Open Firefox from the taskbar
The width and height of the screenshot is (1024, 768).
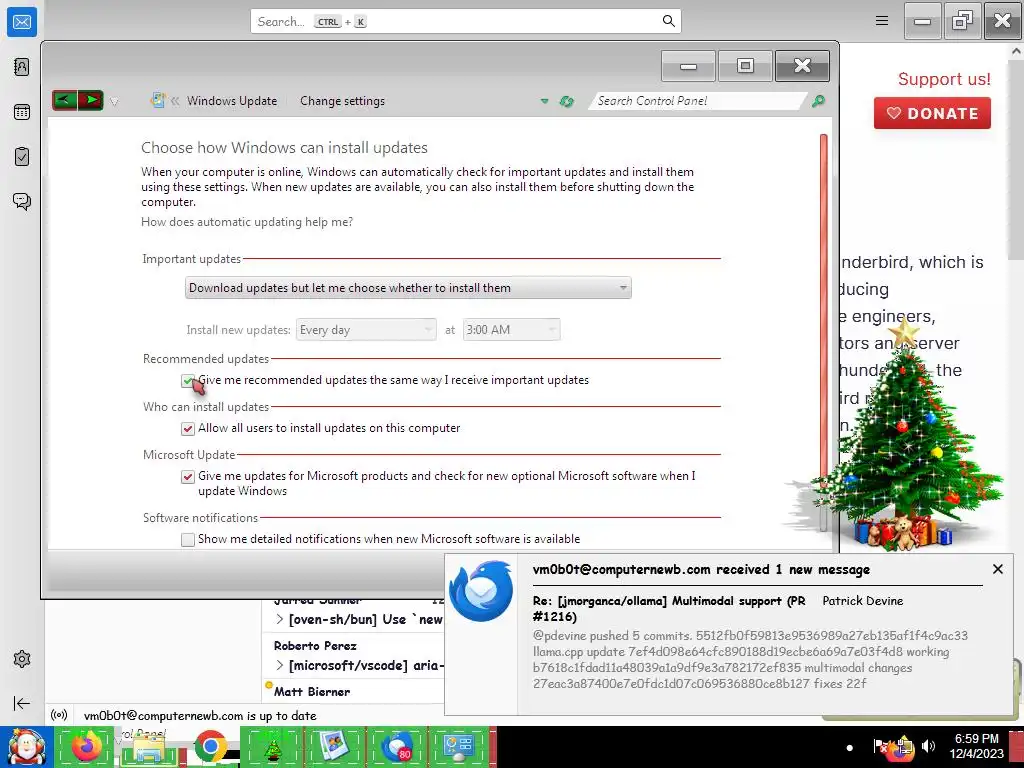[86, 746]
